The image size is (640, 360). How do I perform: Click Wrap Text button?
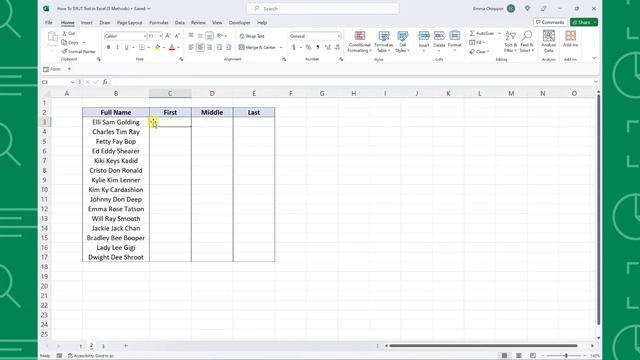252,36
